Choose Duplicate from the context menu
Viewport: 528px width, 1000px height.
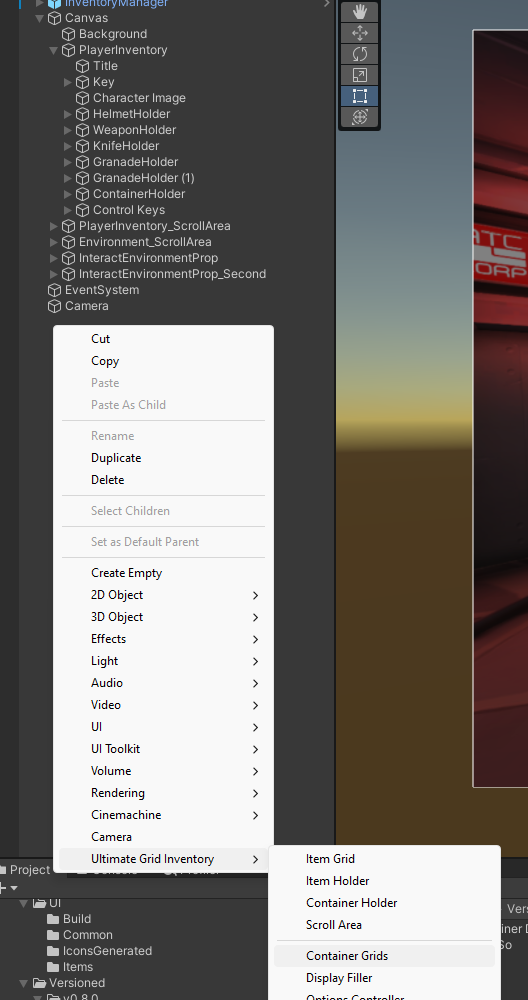point(163,458)
